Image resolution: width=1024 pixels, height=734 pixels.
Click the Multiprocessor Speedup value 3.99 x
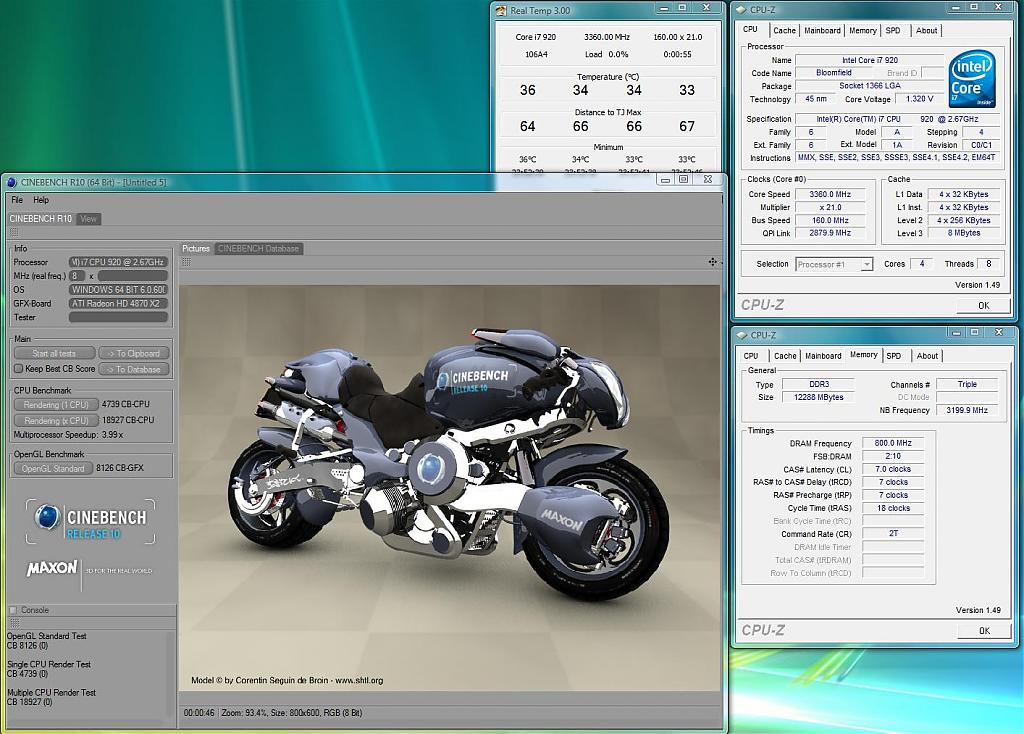pos(112,434)
